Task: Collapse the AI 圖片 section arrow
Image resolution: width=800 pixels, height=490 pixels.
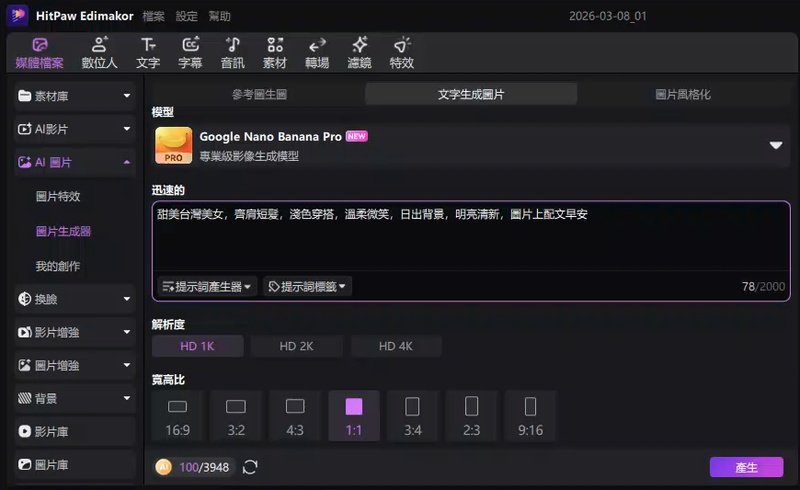Action: point(127,162)
